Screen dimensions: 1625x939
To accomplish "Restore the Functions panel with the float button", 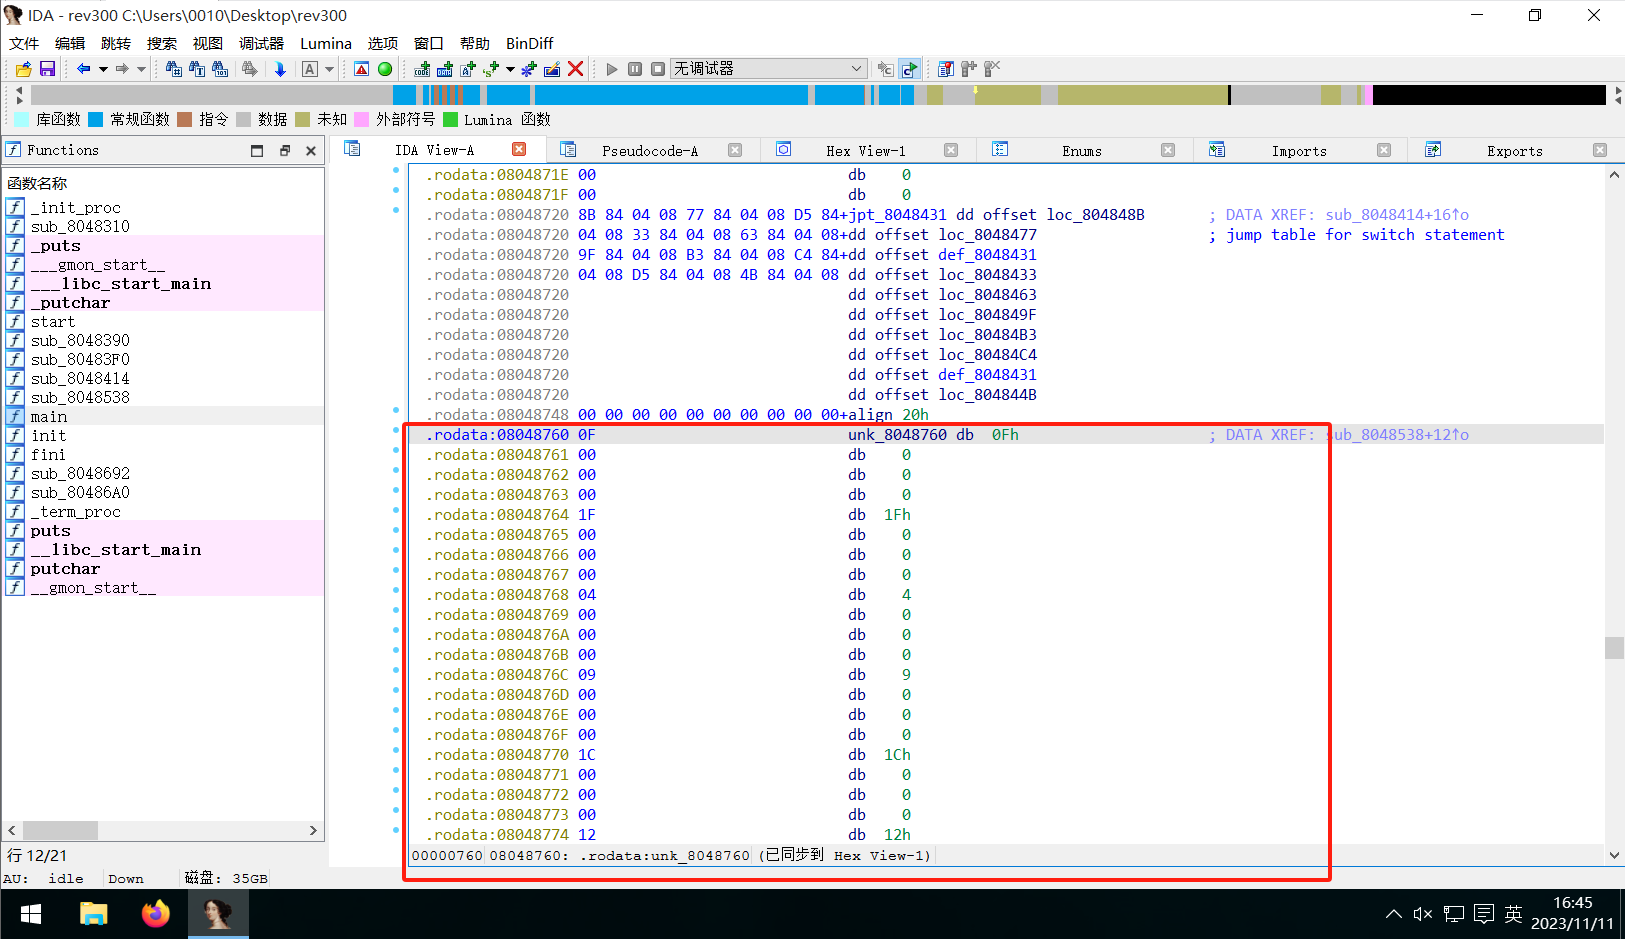I will (284, 151).
